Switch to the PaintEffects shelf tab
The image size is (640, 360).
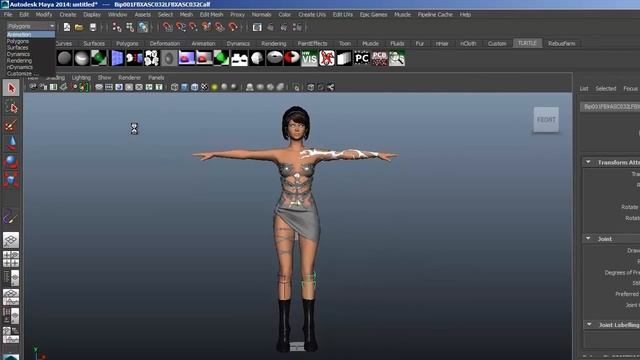pos(312,44)
